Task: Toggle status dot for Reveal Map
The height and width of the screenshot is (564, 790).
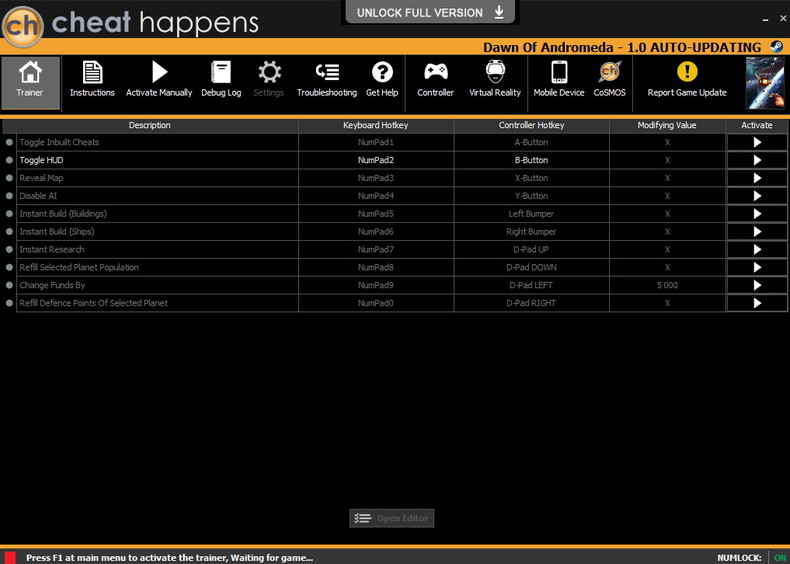Action: coord(9,178)
